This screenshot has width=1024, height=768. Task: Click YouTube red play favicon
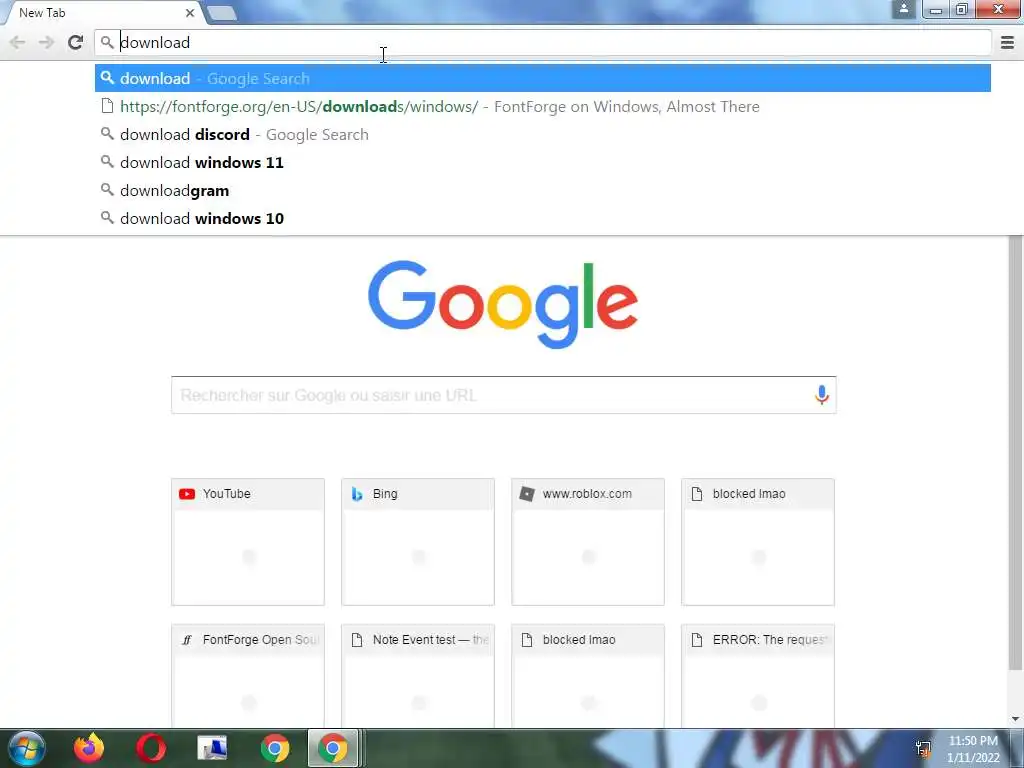(x=187, y=494)
